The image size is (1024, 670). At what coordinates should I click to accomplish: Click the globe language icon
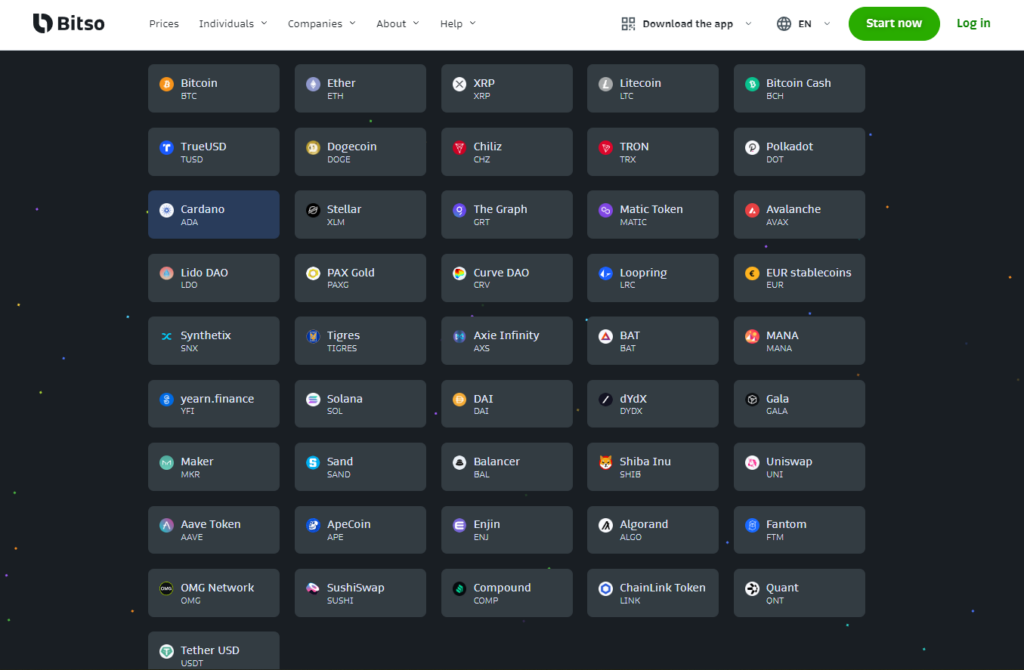(x=784, y=24)
